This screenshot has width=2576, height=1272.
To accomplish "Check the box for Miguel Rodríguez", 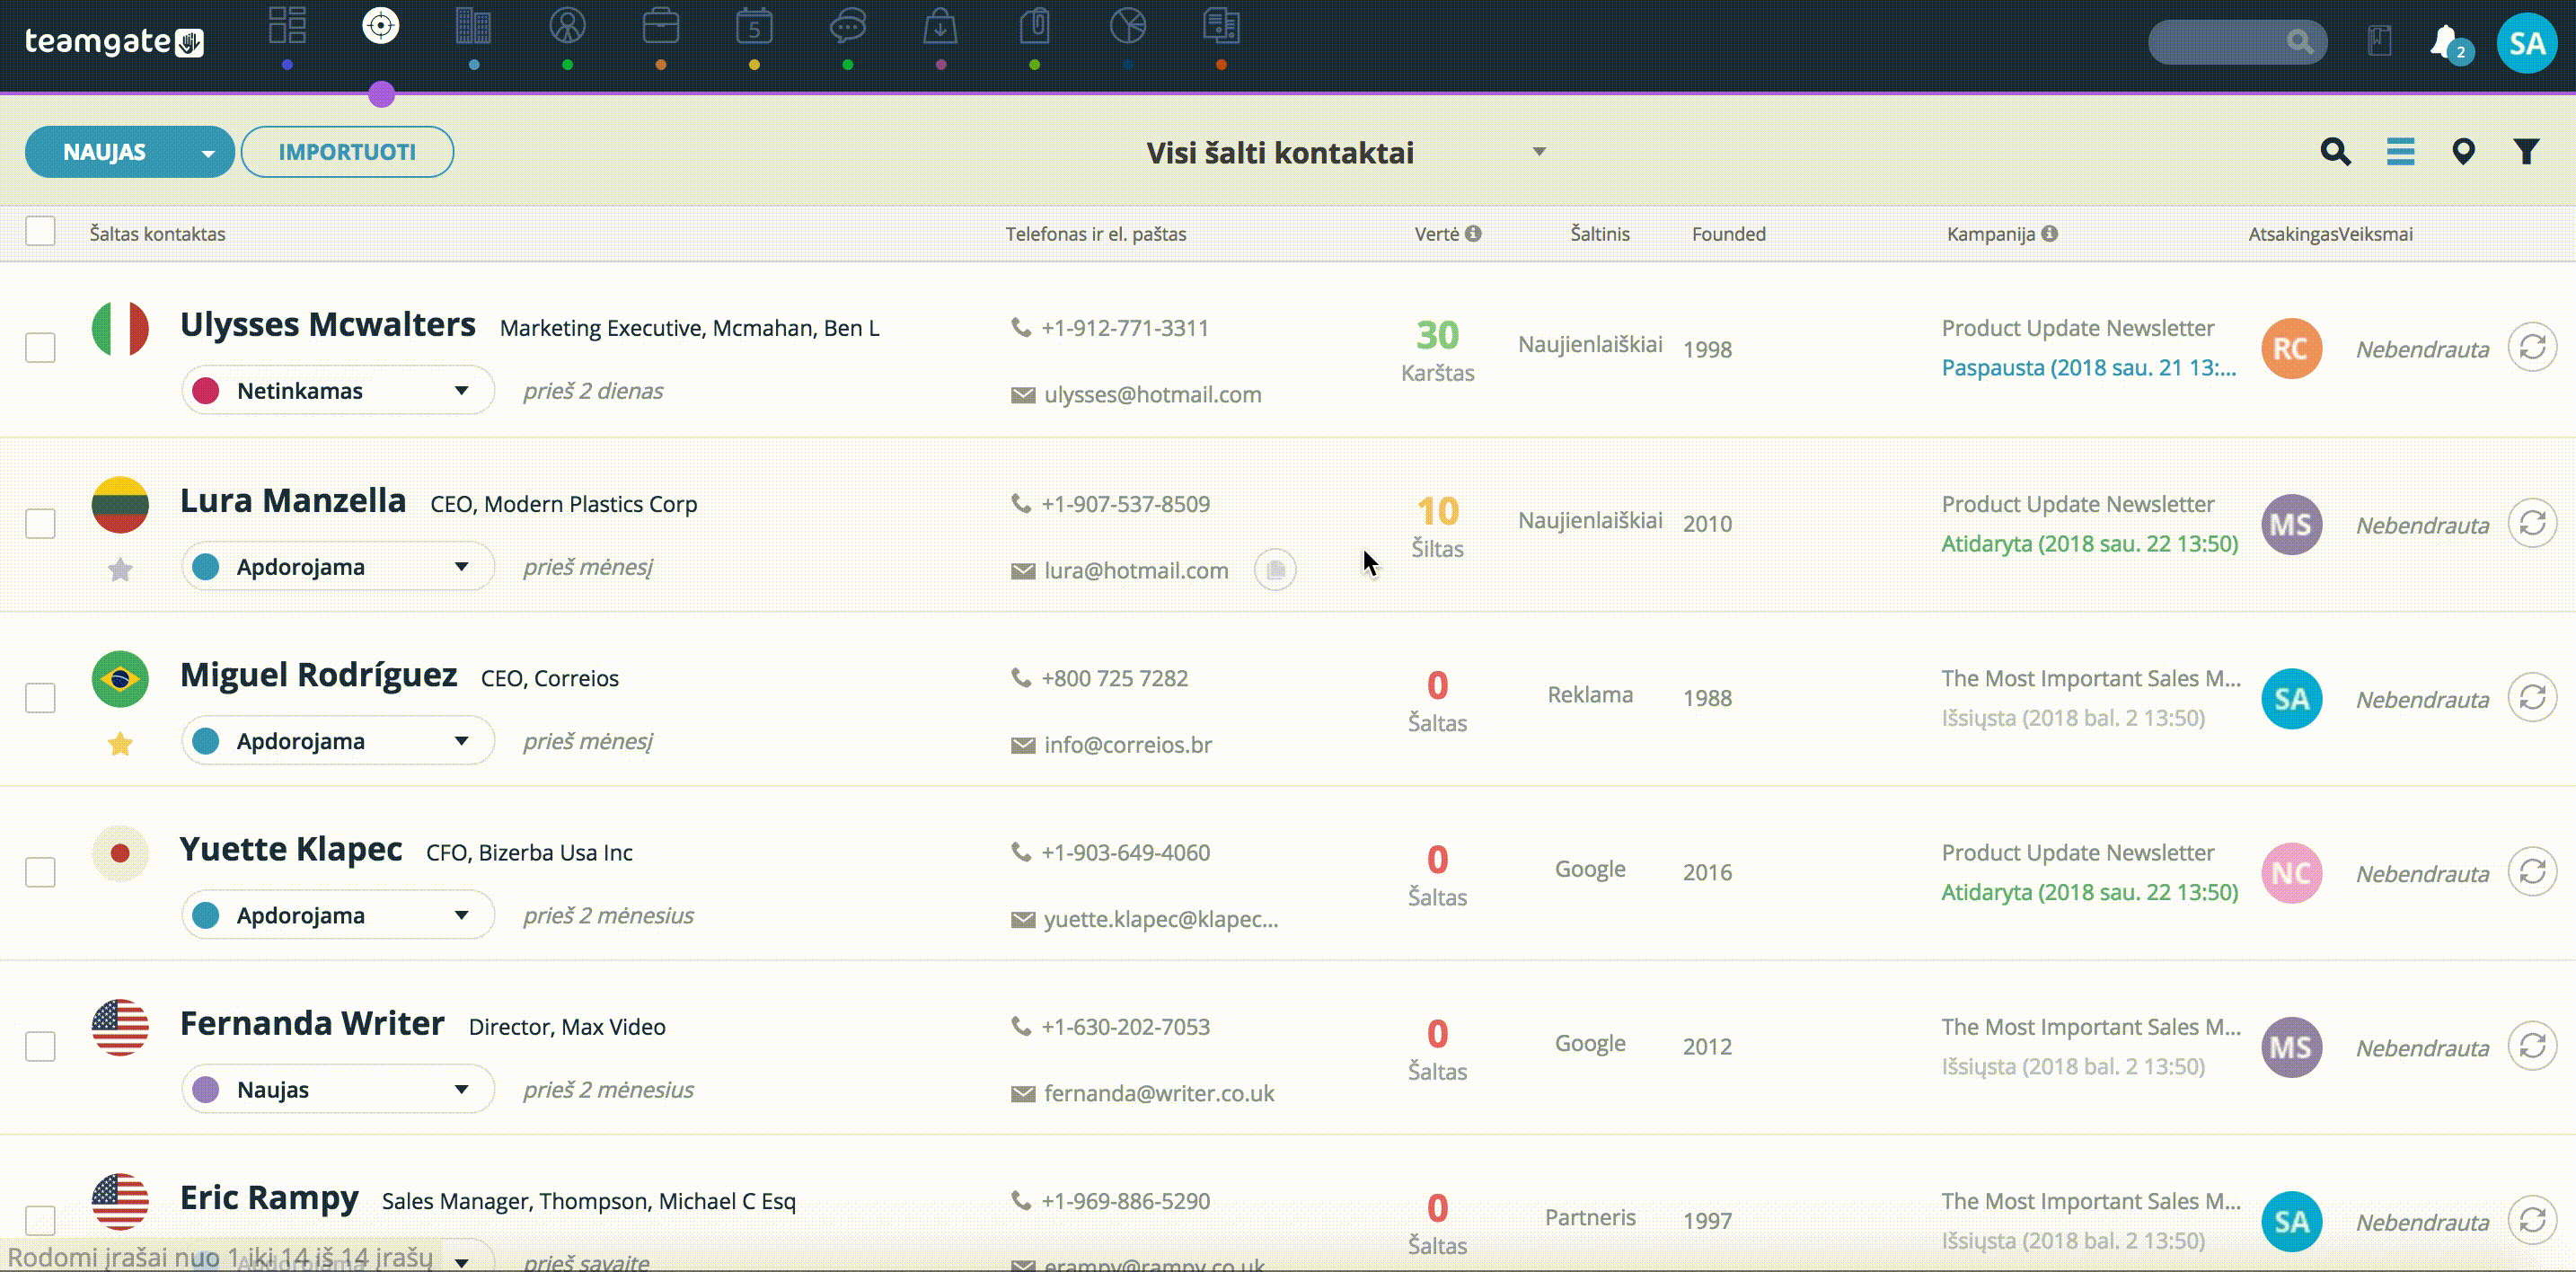I will (40, 697).
